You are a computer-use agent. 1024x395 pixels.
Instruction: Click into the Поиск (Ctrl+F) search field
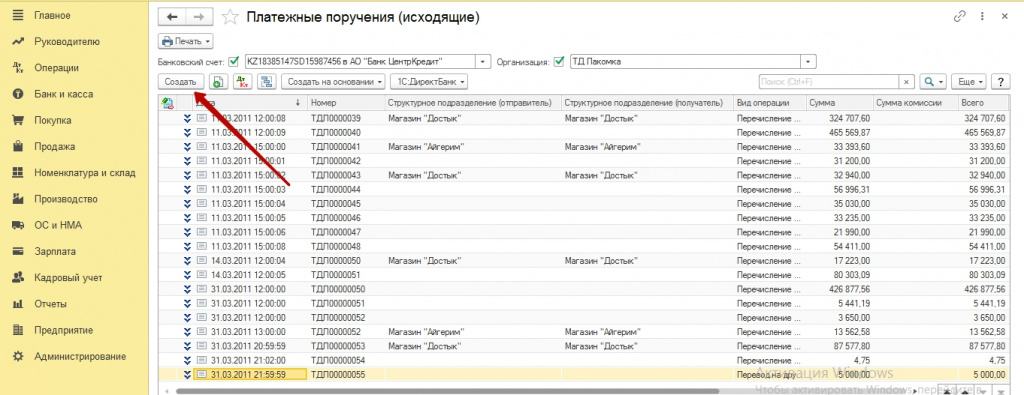point(829,82)
